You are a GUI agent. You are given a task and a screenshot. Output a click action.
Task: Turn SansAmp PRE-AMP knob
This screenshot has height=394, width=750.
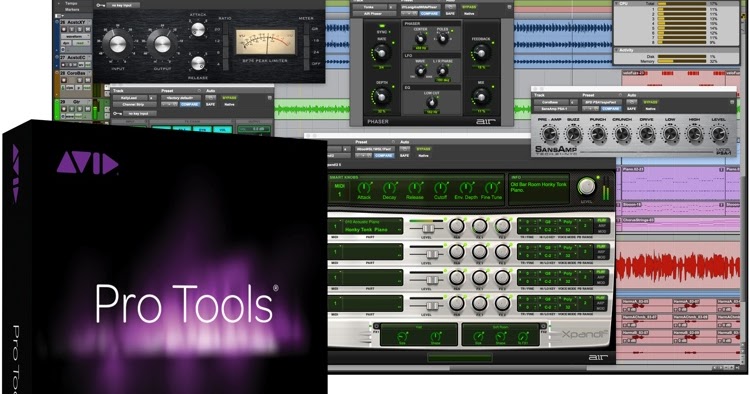[549, 134]
